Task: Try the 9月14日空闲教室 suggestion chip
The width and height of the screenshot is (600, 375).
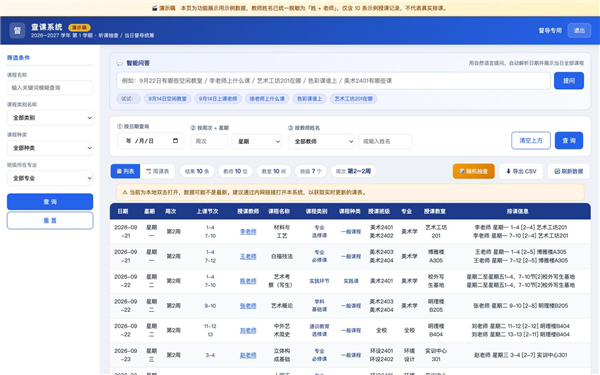Action: pyautogui.click(x=167, y=99)
